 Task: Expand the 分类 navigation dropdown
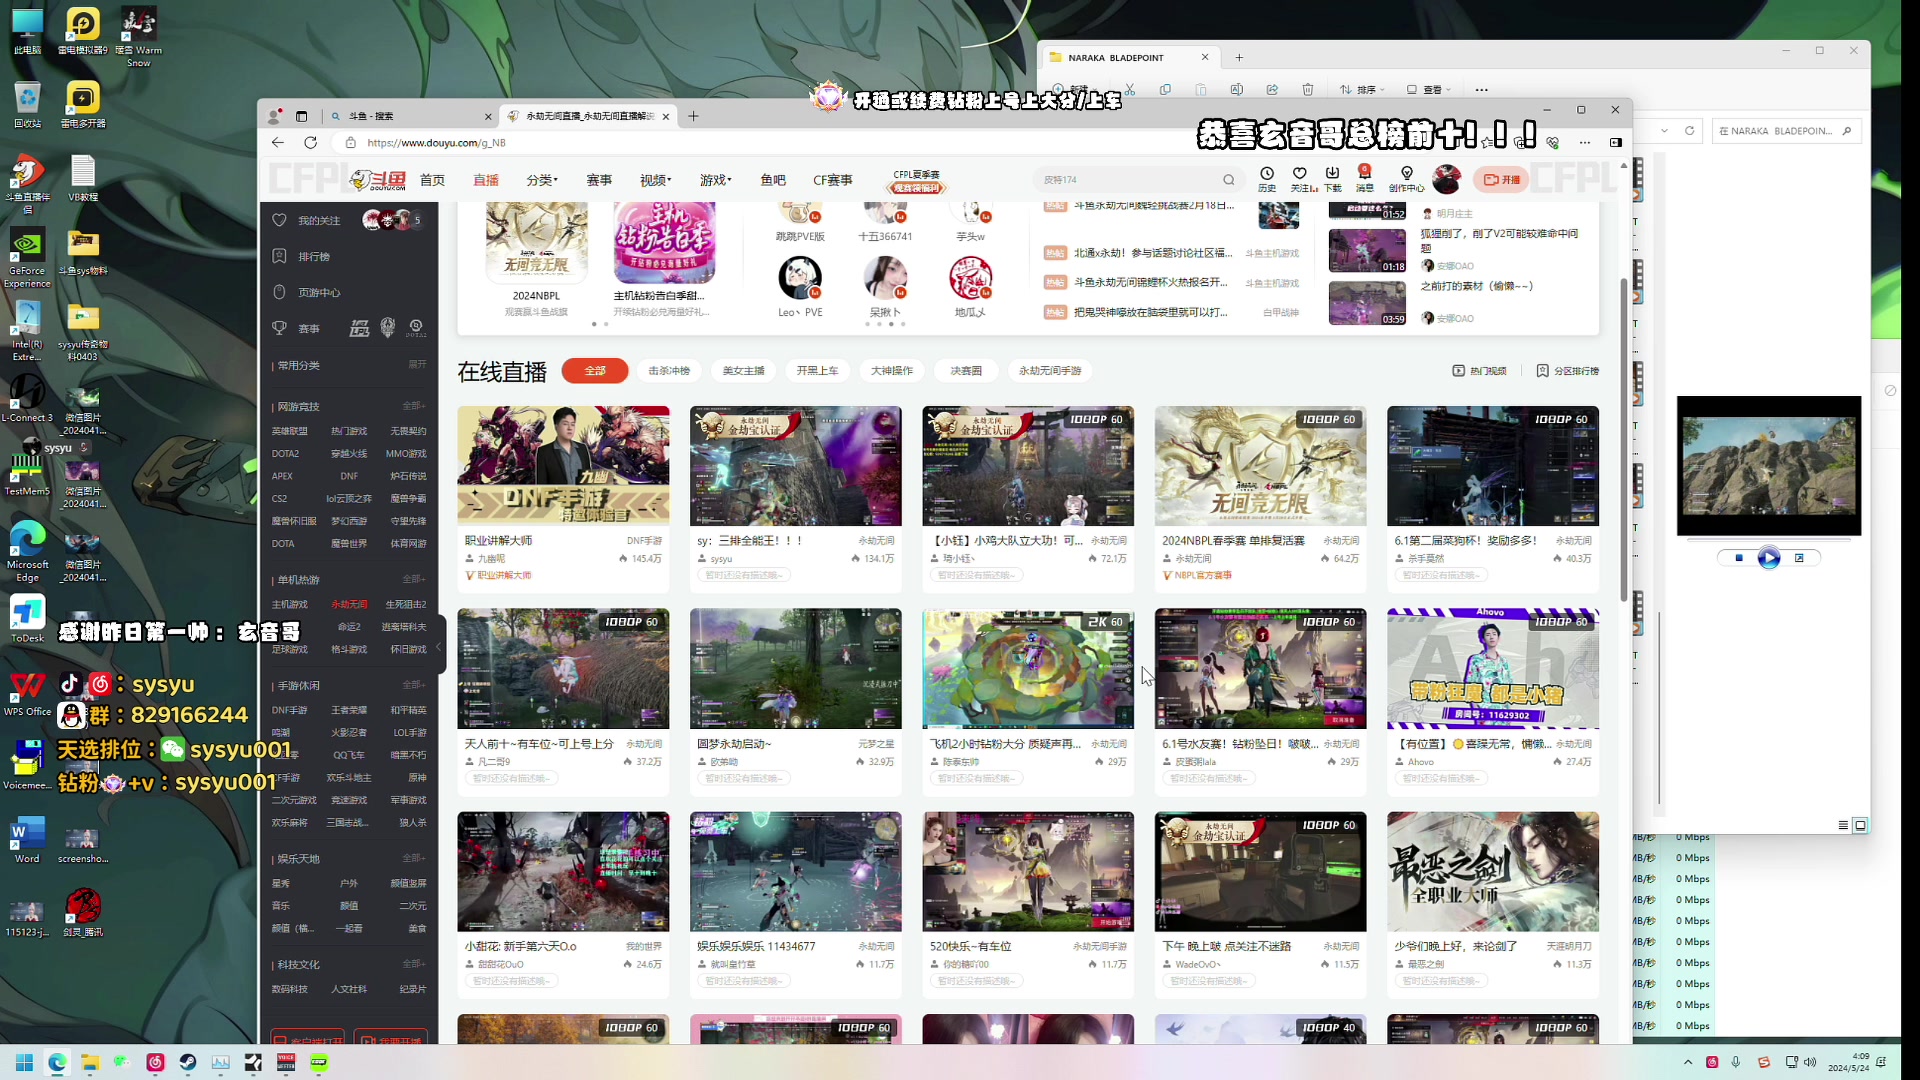[x=542, y=180]
